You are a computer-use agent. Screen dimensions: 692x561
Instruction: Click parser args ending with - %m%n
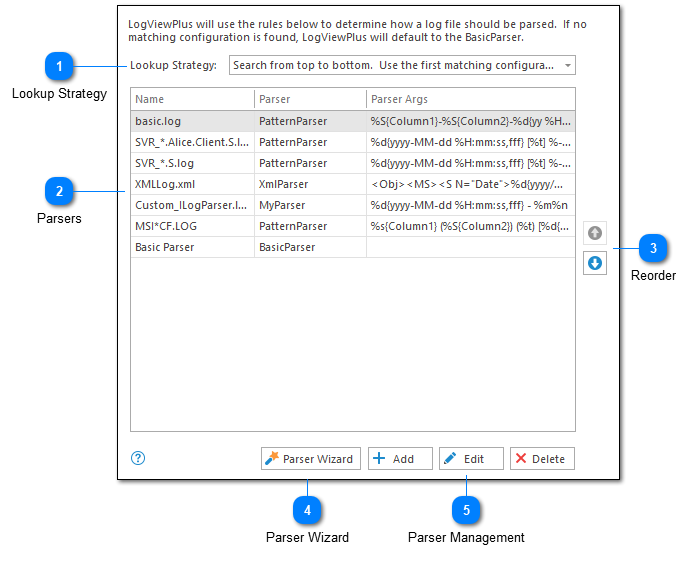471,205
